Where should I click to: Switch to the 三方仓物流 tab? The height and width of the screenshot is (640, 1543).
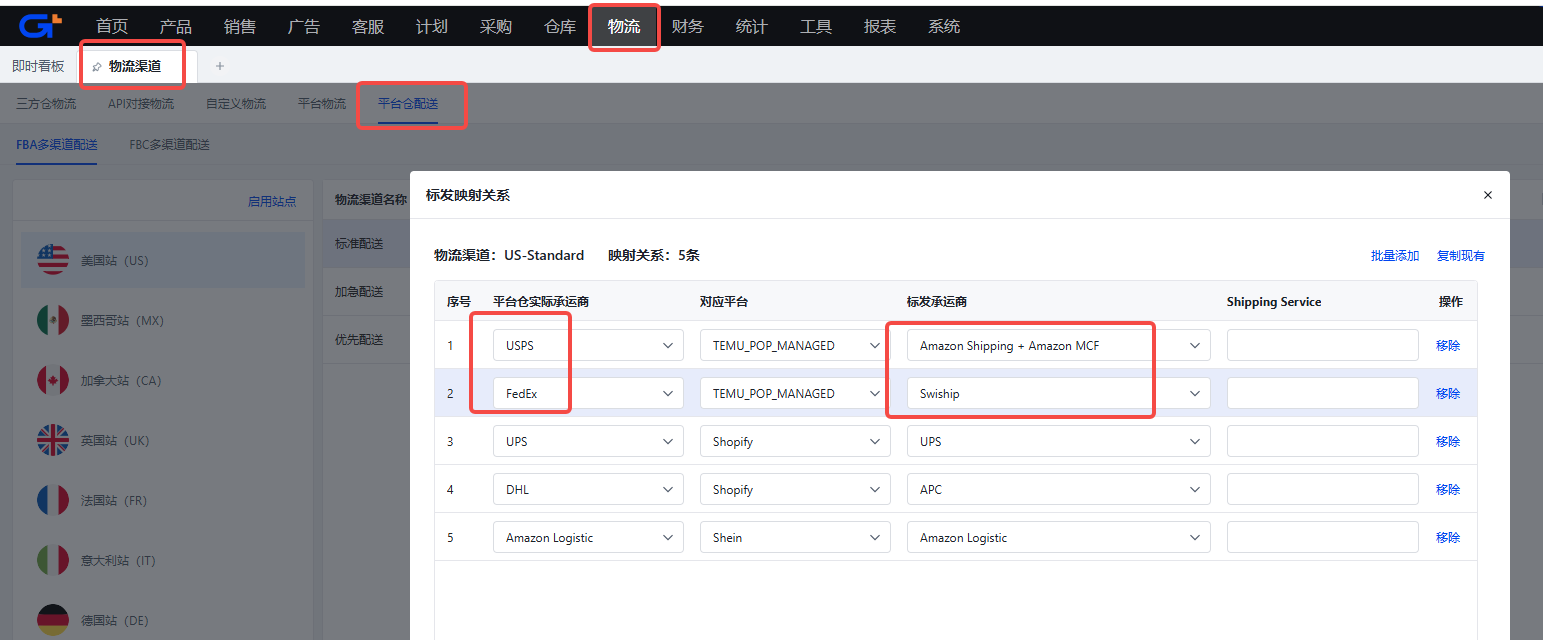tap(46, 103)
